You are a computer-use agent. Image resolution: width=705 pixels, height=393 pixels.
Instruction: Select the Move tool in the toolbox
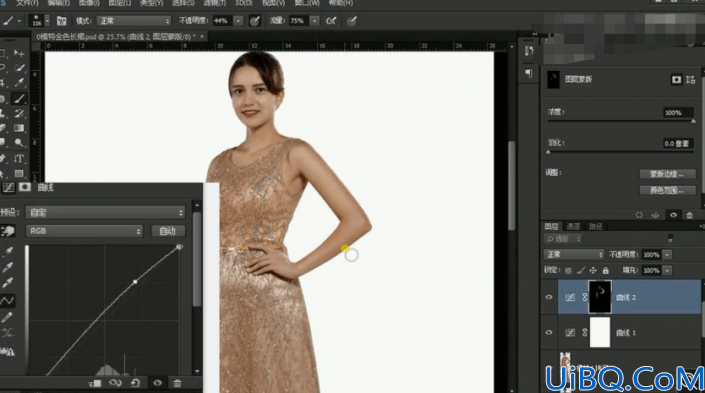(x=19, y=53)
